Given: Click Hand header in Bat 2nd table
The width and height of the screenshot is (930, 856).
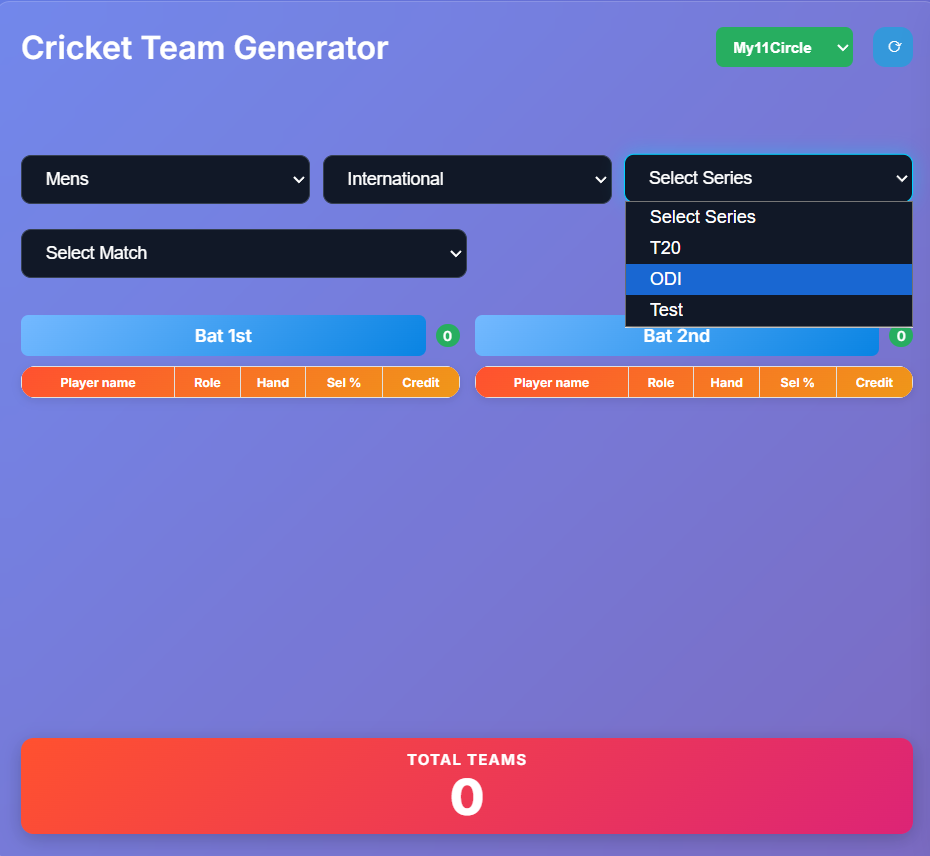Looking at the screenshot, I should (727, 383).
